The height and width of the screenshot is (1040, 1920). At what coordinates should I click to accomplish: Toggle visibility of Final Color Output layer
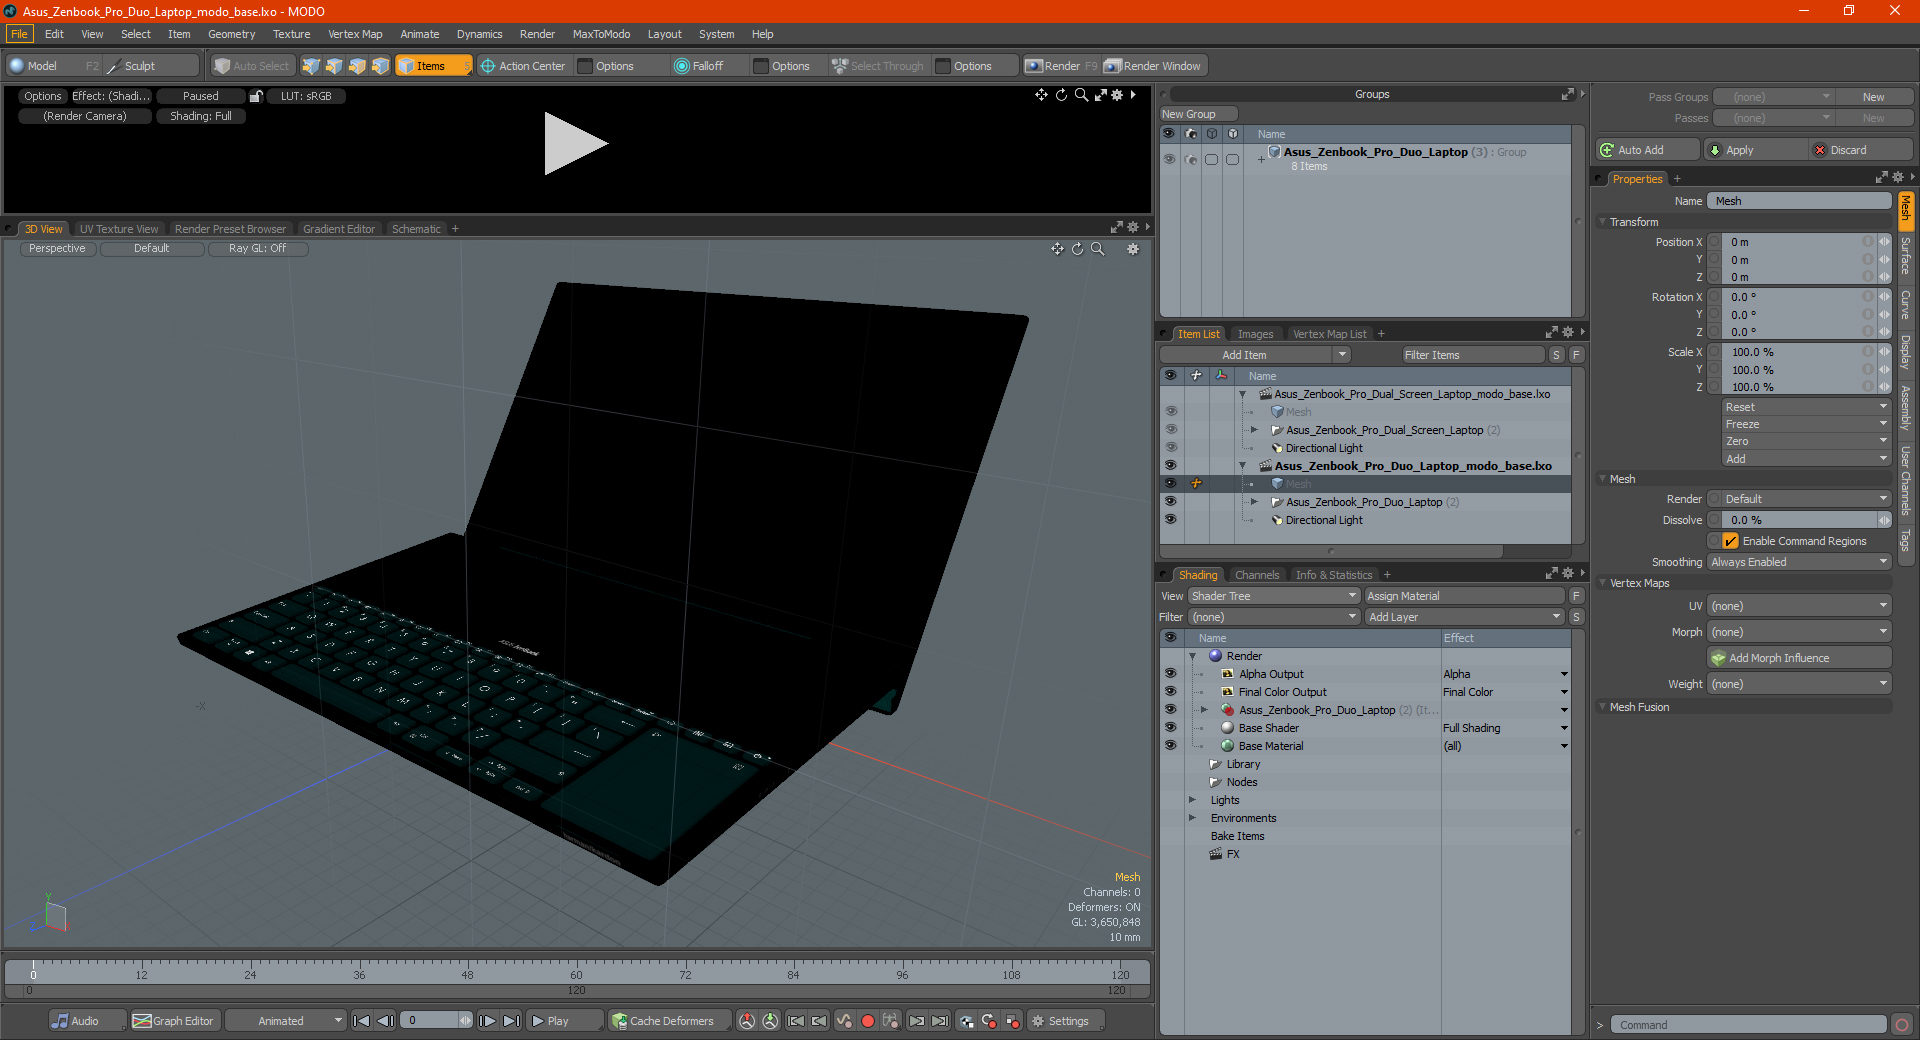pos(1170,692)
